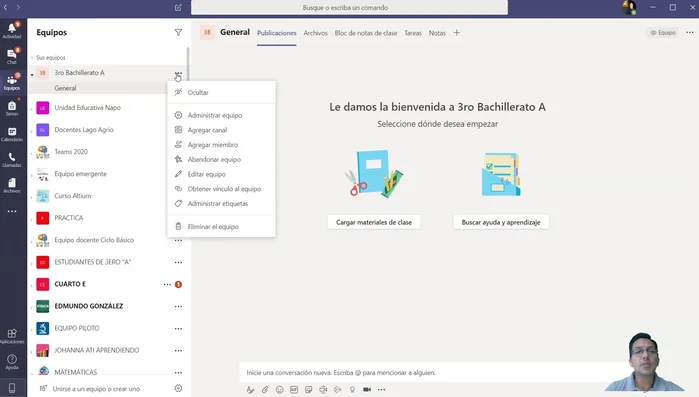Open the Actividad notifications icon

pos(12,30)
